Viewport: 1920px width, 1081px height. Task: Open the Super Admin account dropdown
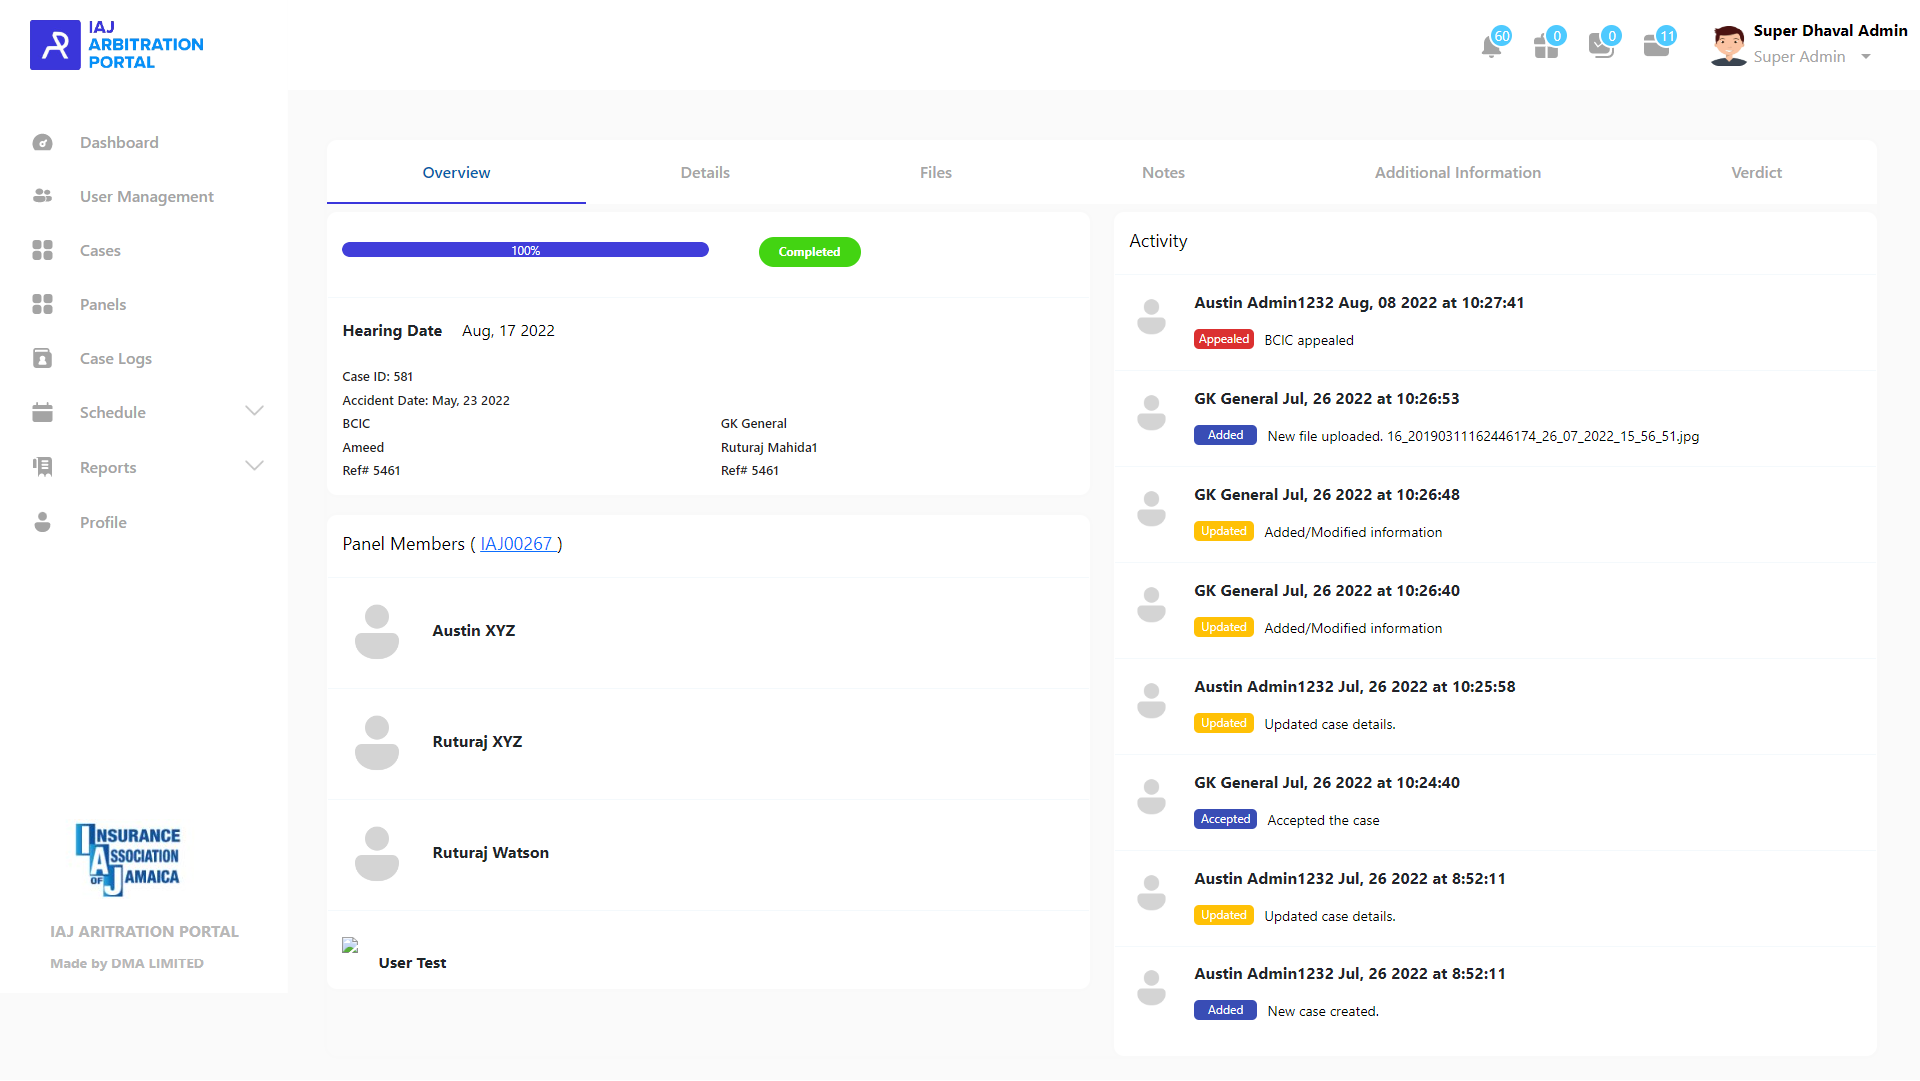1866,57
